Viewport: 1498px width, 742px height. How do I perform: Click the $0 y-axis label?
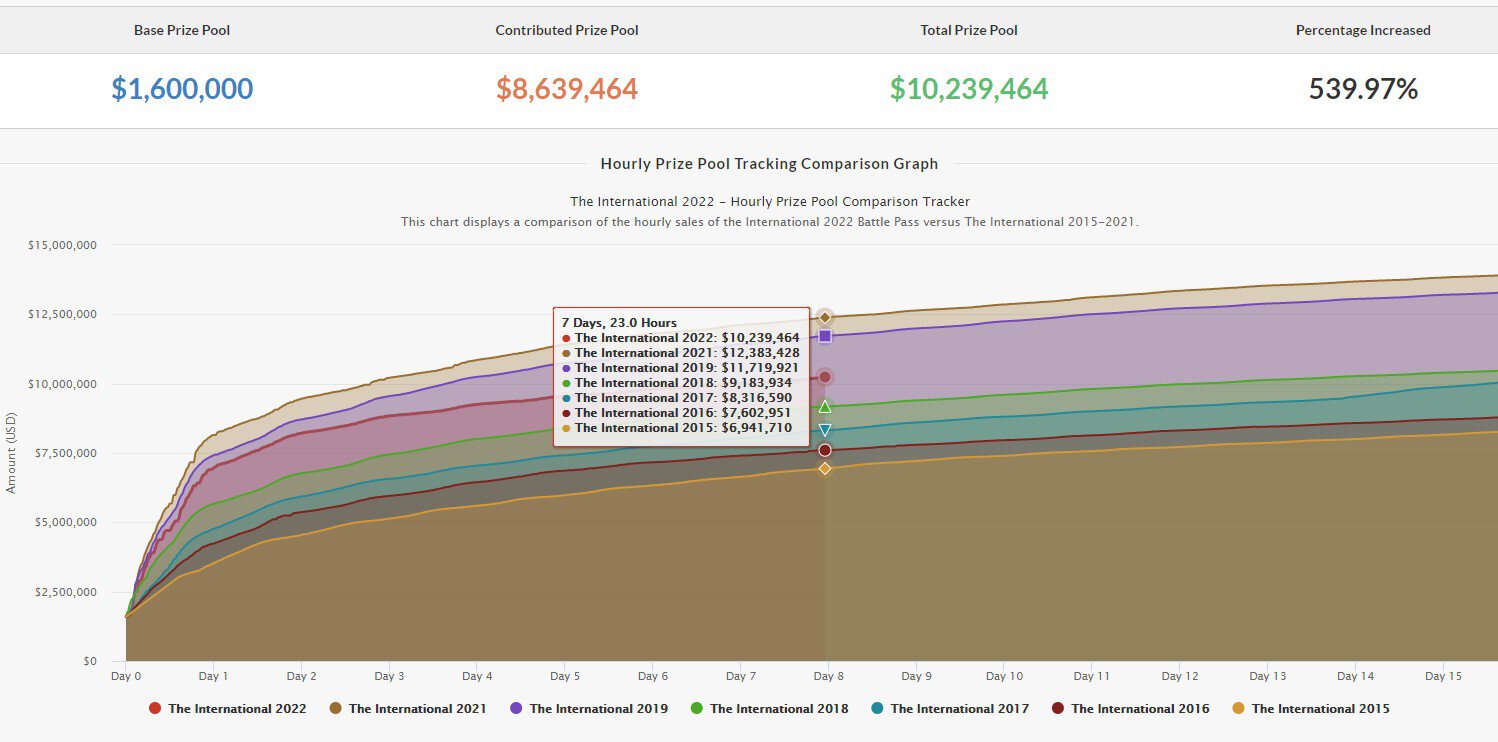pyautogui.click(x=90, y=661)
